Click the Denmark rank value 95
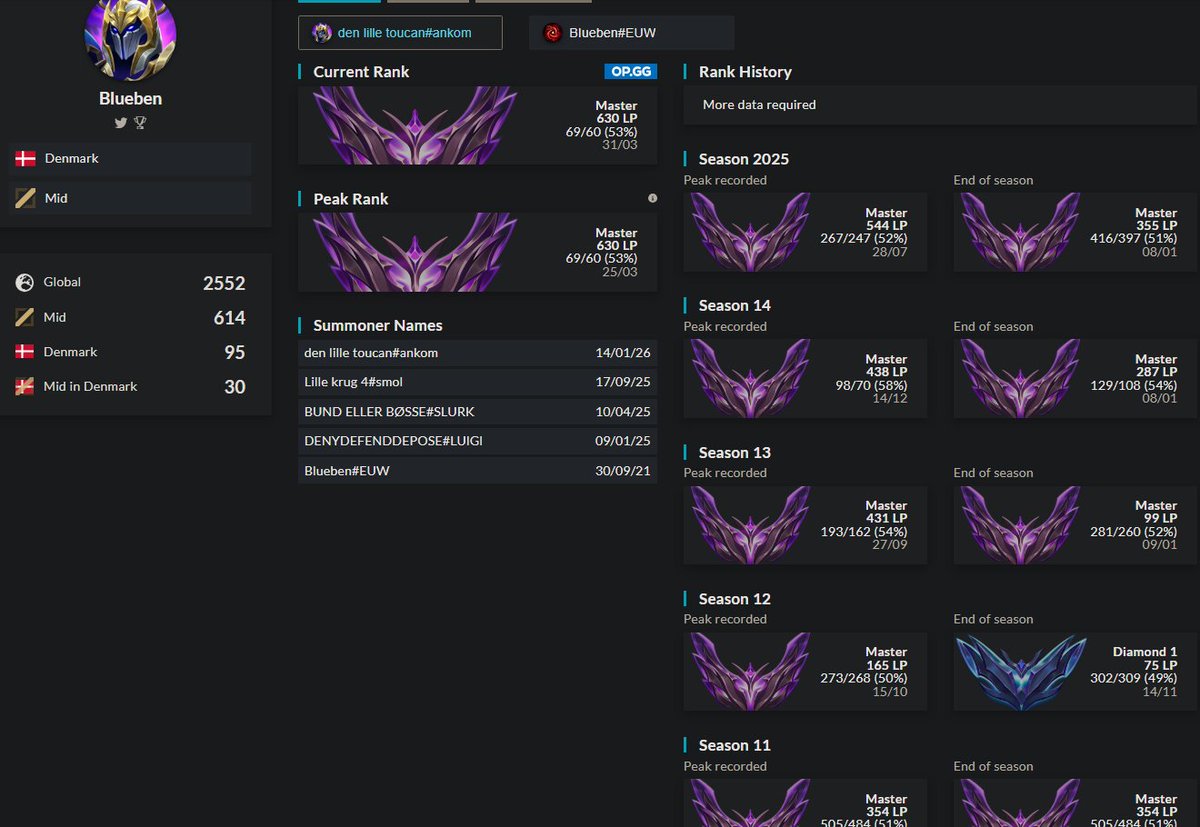This screenshot has height=827, width=1200. coord(235,353)
